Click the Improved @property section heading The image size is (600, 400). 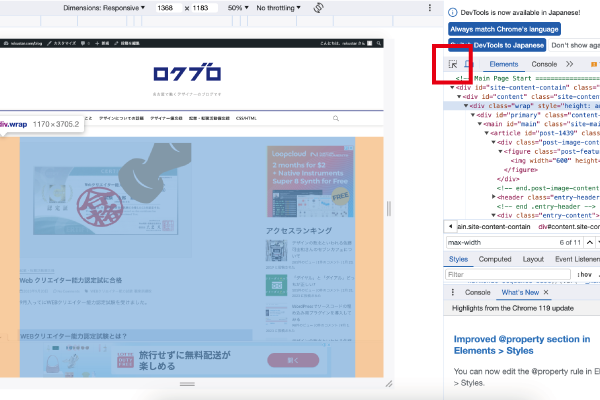click(522, 345)
